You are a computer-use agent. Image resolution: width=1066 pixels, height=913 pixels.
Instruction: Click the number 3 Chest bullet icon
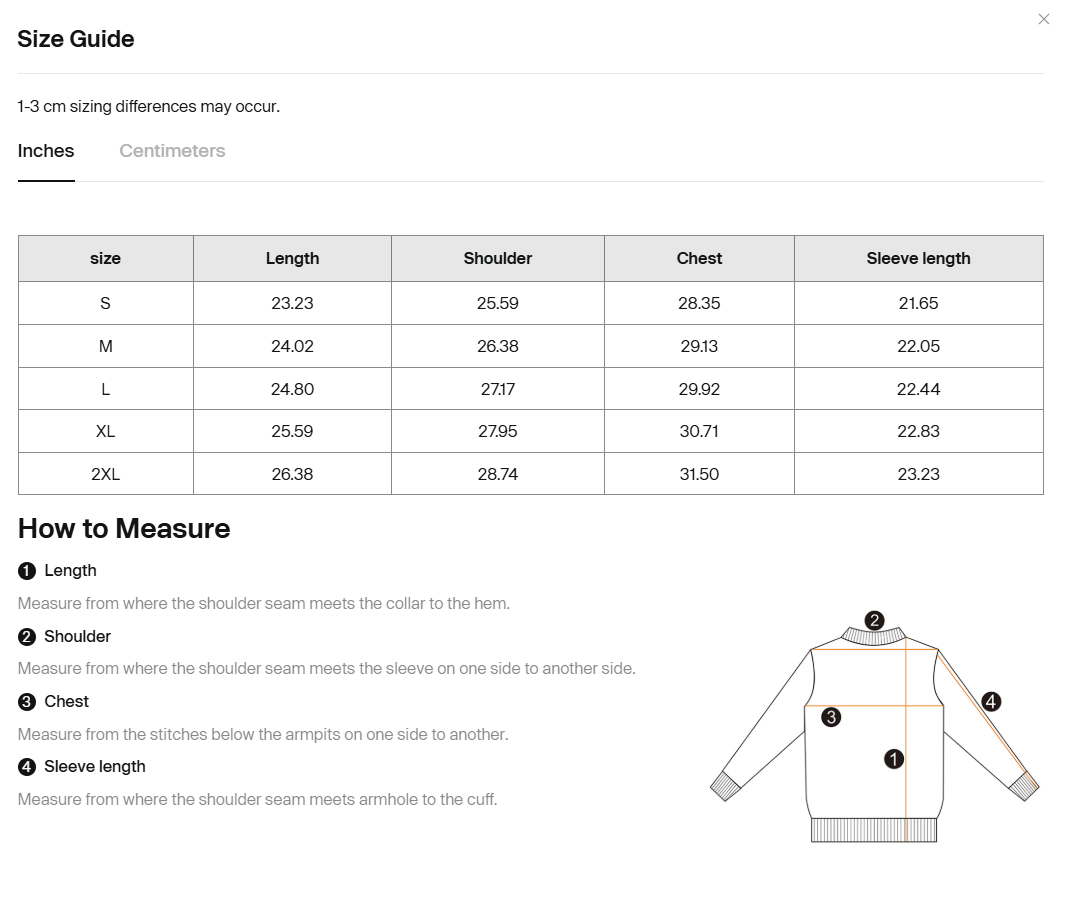coord(27,702)
